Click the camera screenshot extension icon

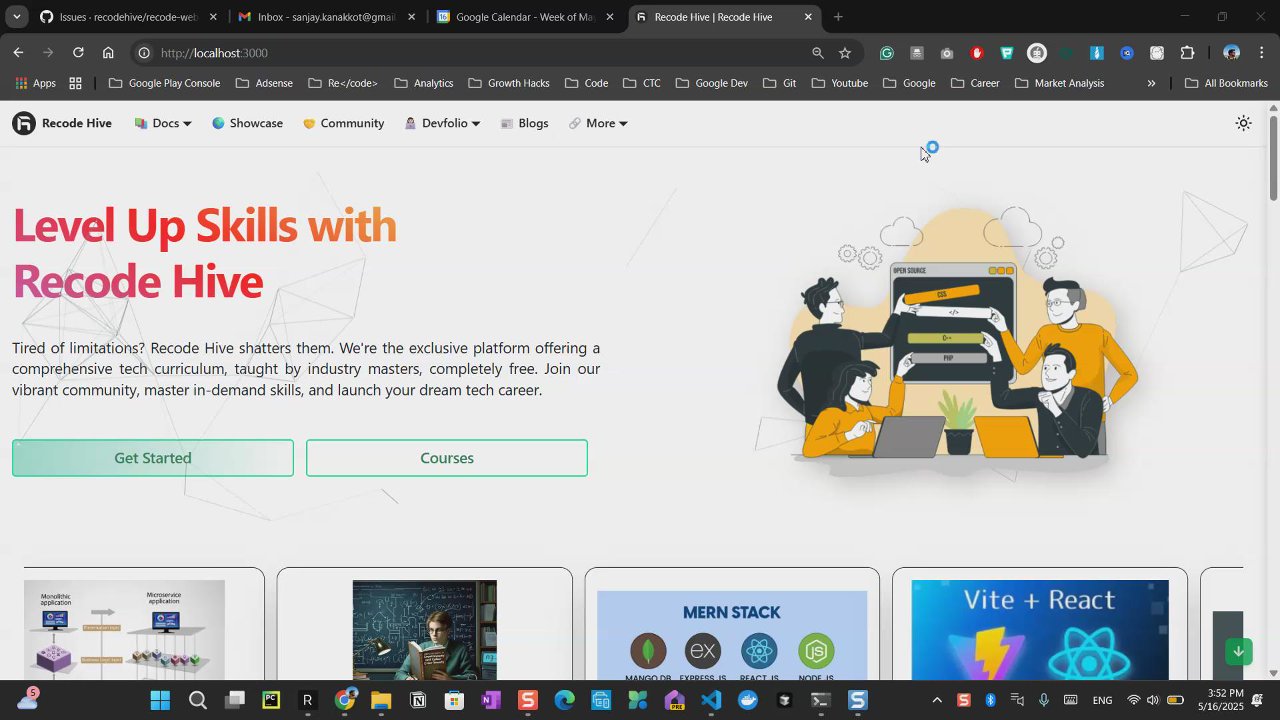tap(947, 53)
